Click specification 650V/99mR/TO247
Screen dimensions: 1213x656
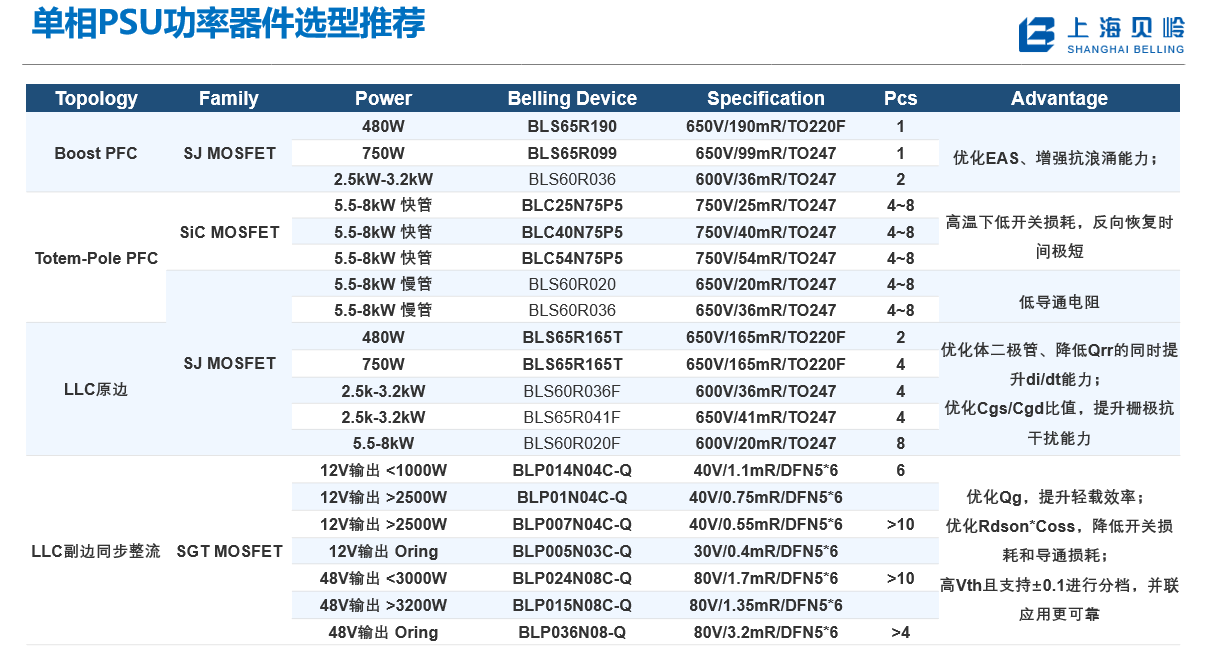point(766,154)
